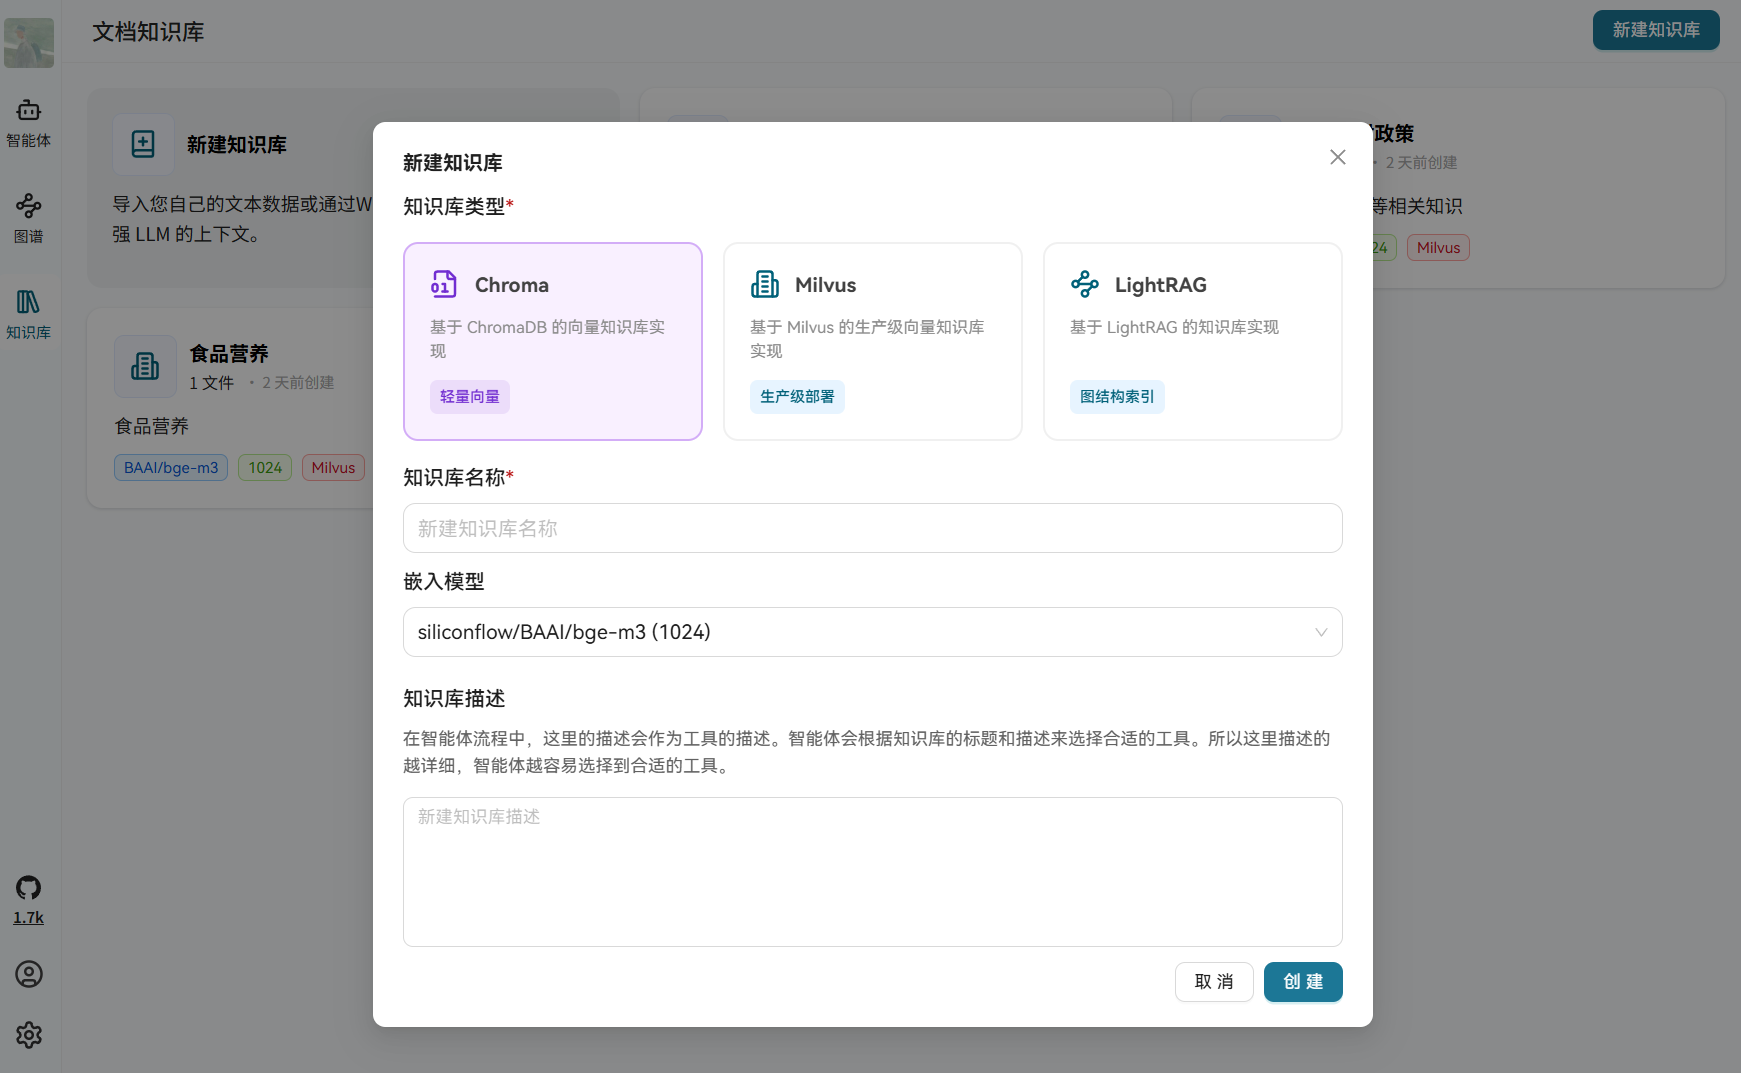This screenshot has width=1741, height=1073.
Task: Focus the 知识库名称 input field
Action: pos(873,528)
